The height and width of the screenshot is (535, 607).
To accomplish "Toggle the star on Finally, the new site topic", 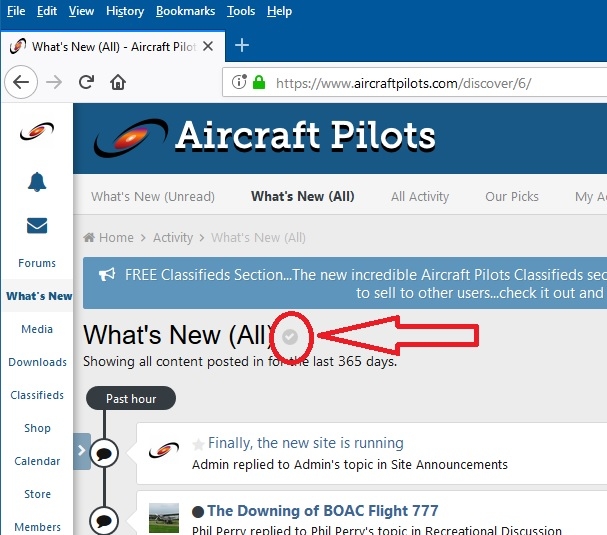I will (x=198, y=444).
